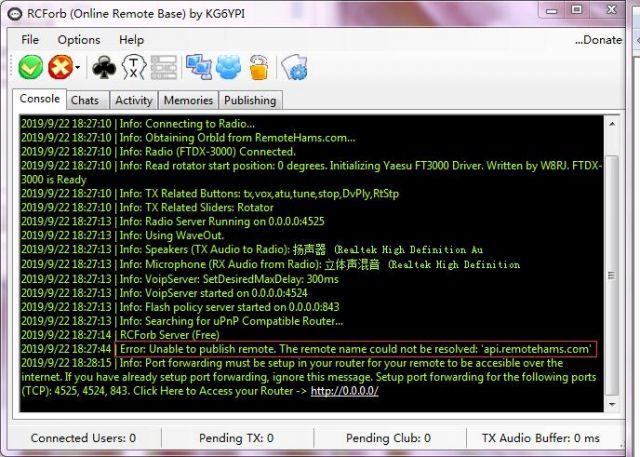The width and height of the screenshot is (640, 457).
Task: Click the 'TX Related Buttons' log line
Action: (x=210, y=193)
